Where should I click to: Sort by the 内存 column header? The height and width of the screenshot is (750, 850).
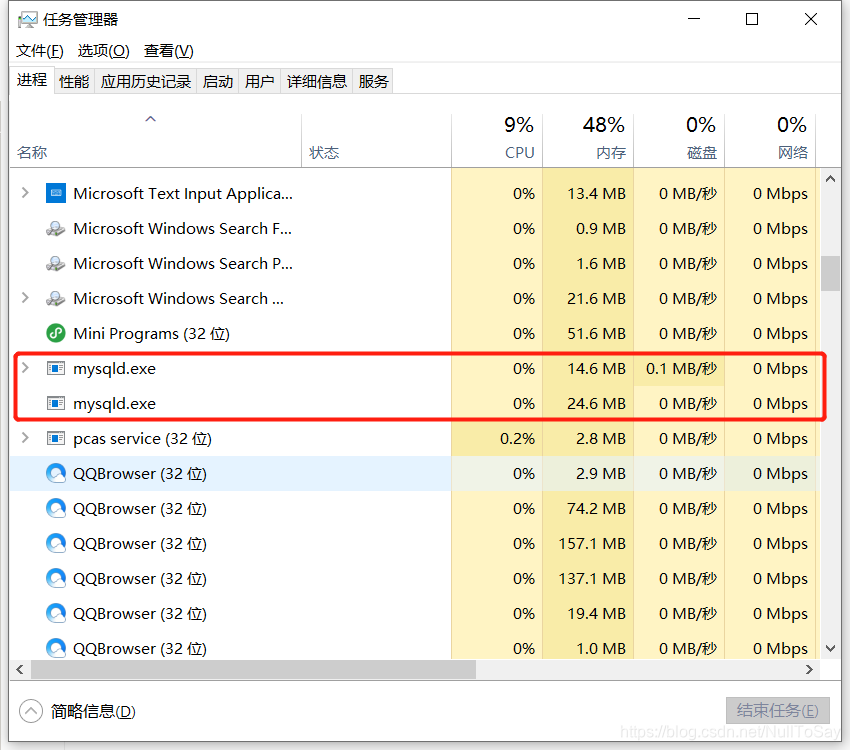point(588,140)
